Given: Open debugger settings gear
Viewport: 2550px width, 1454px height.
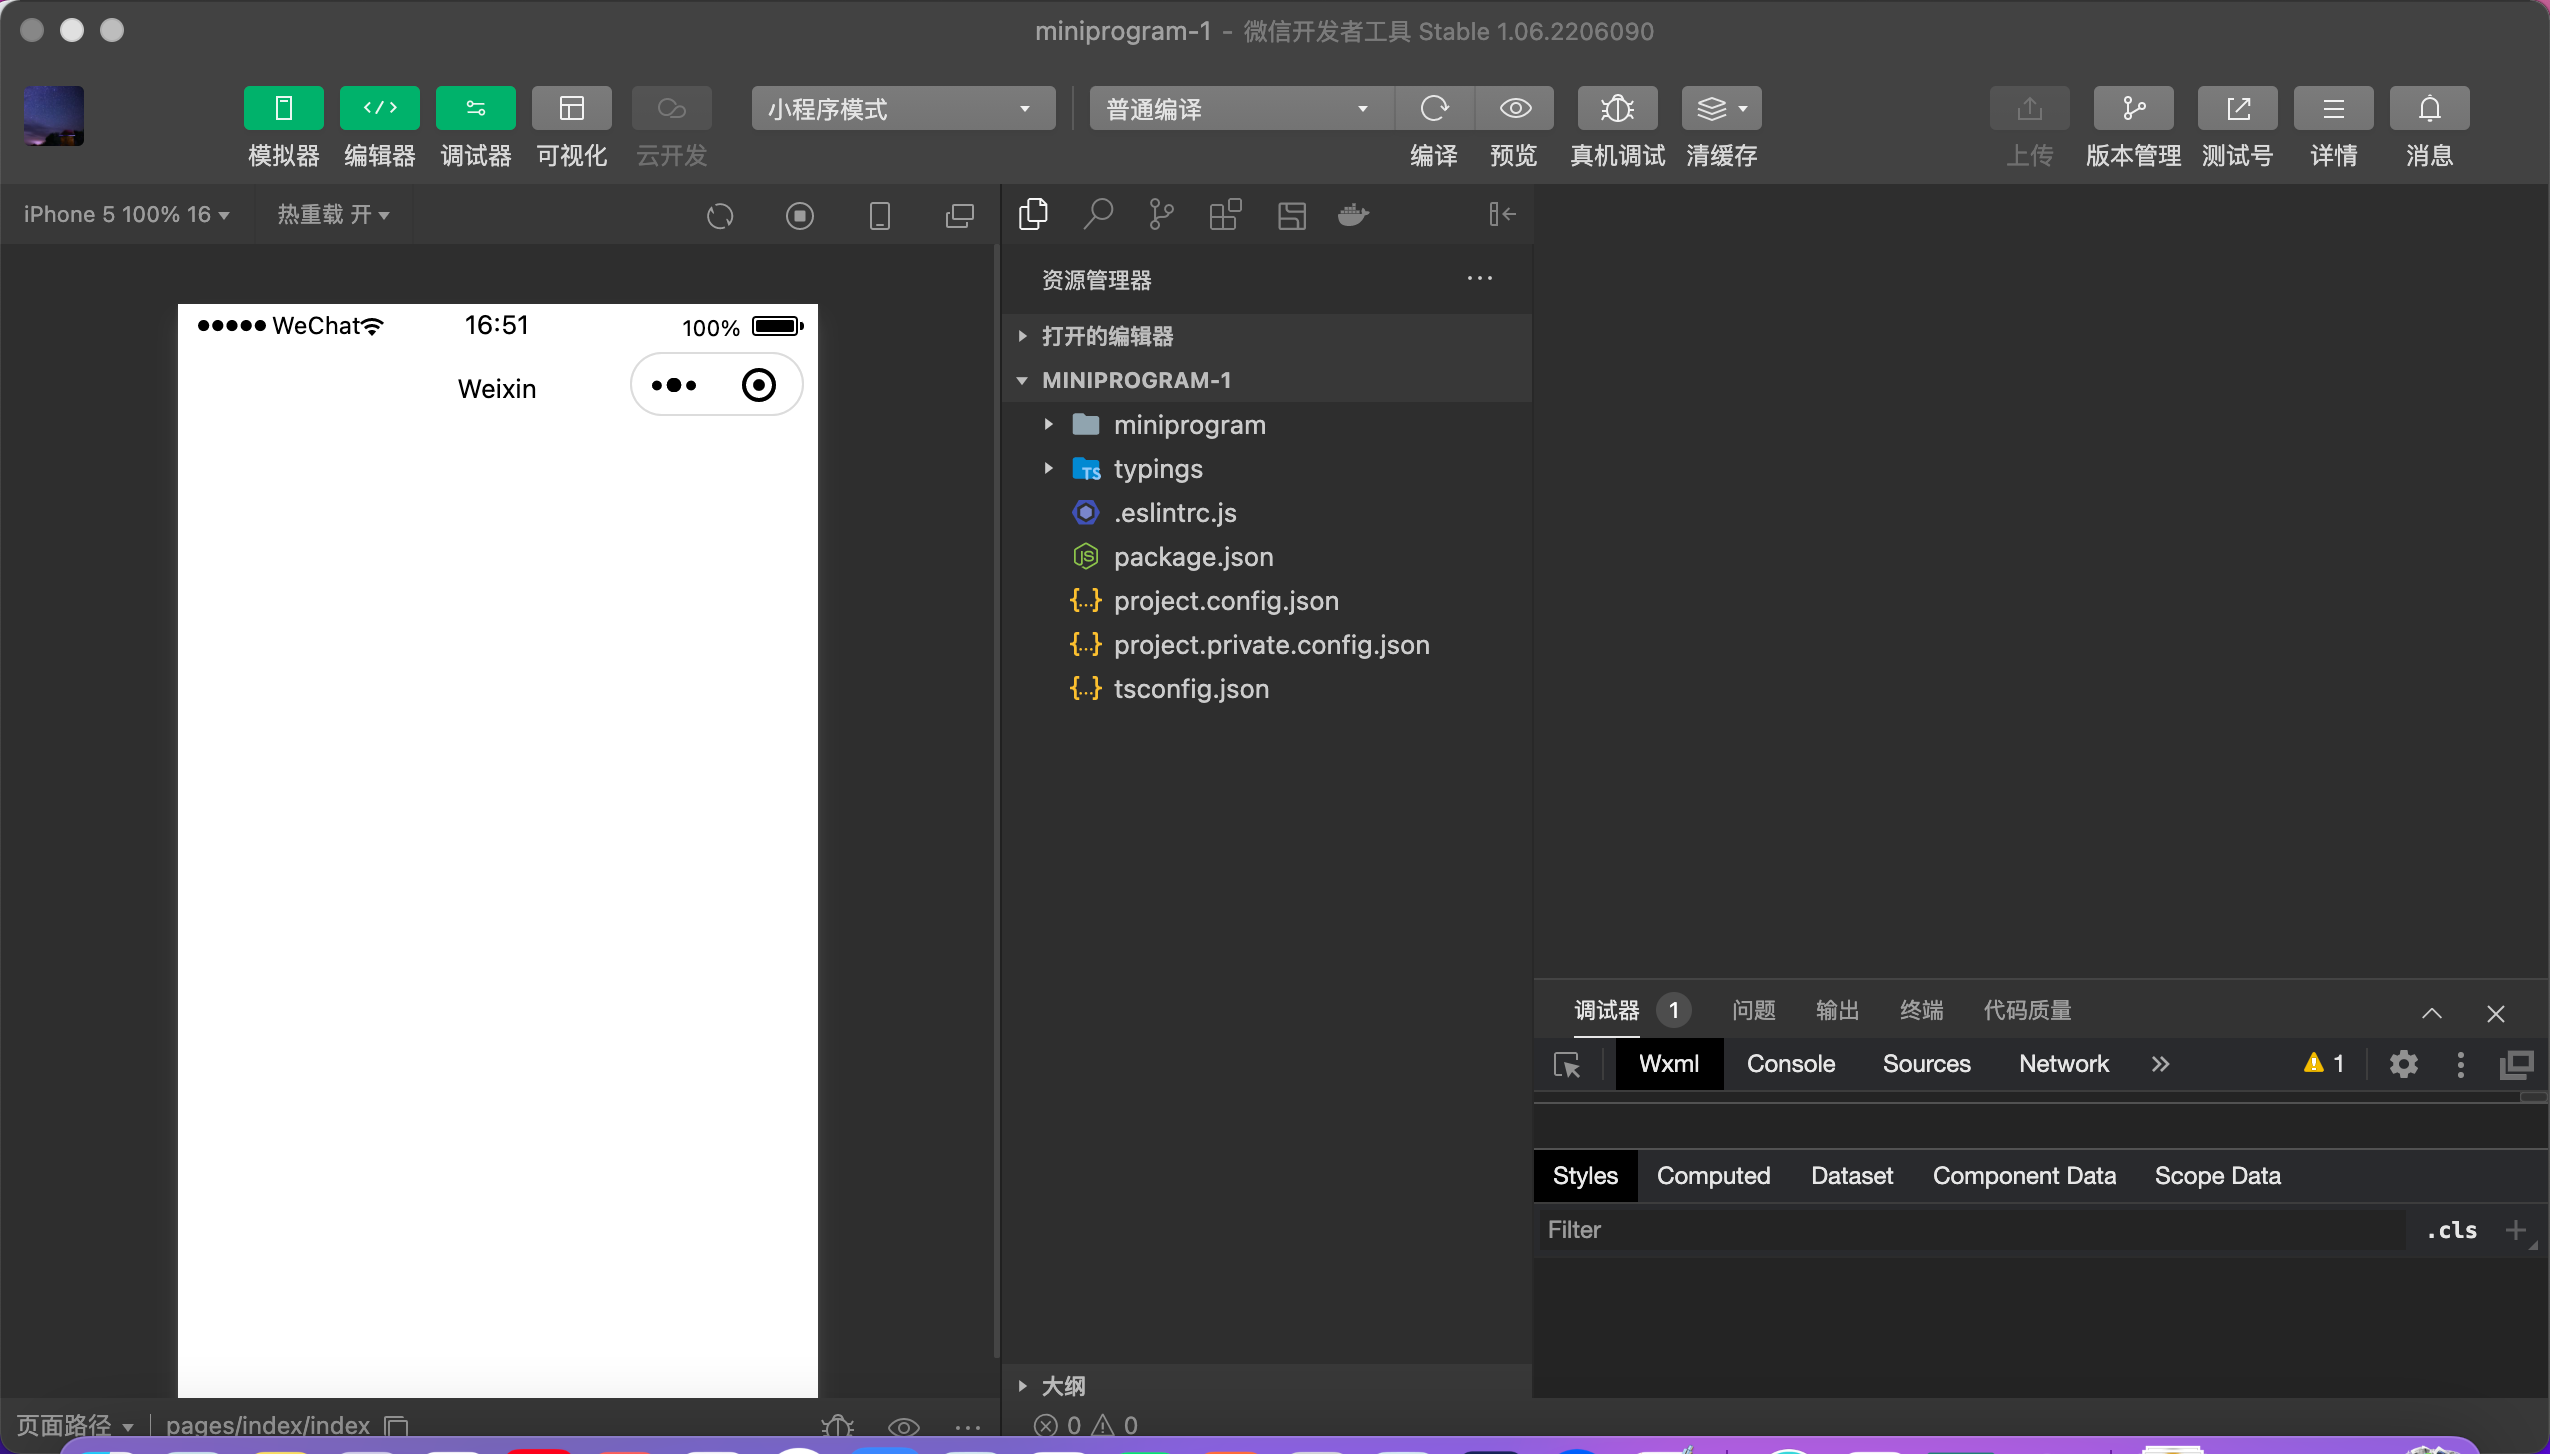Looking at the screenshot, I should coord(2404,1064).
